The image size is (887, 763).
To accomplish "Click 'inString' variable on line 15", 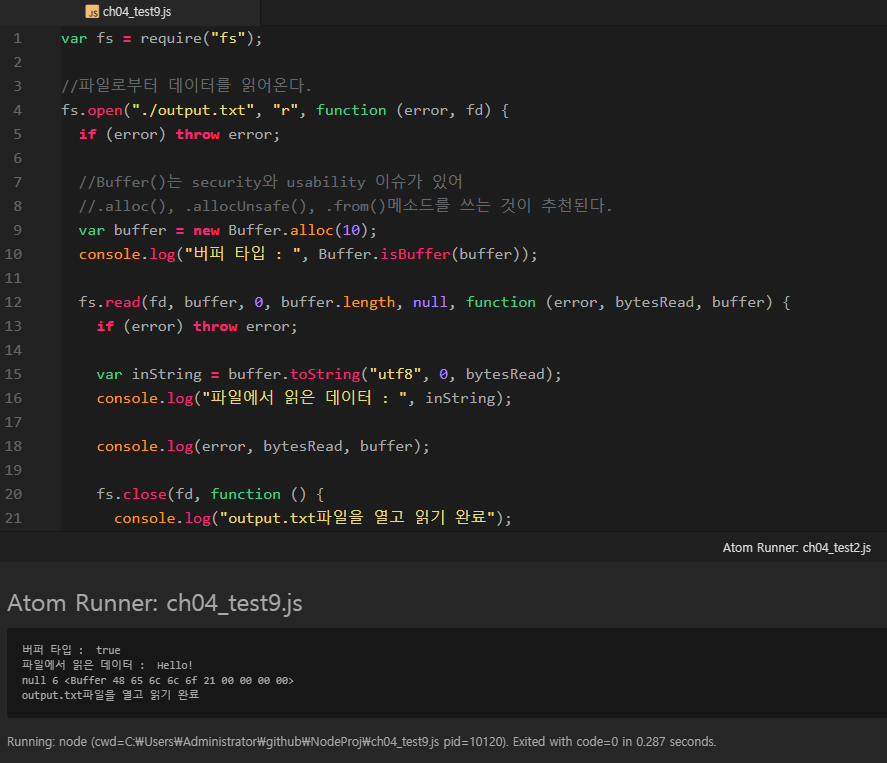I will point(166,374).
